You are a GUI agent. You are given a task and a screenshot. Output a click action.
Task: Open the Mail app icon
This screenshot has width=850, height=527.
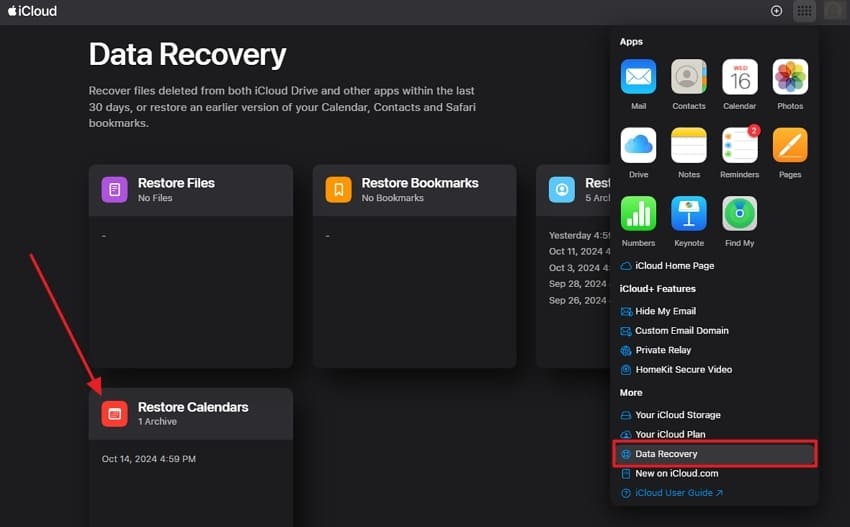pos(638,77)
